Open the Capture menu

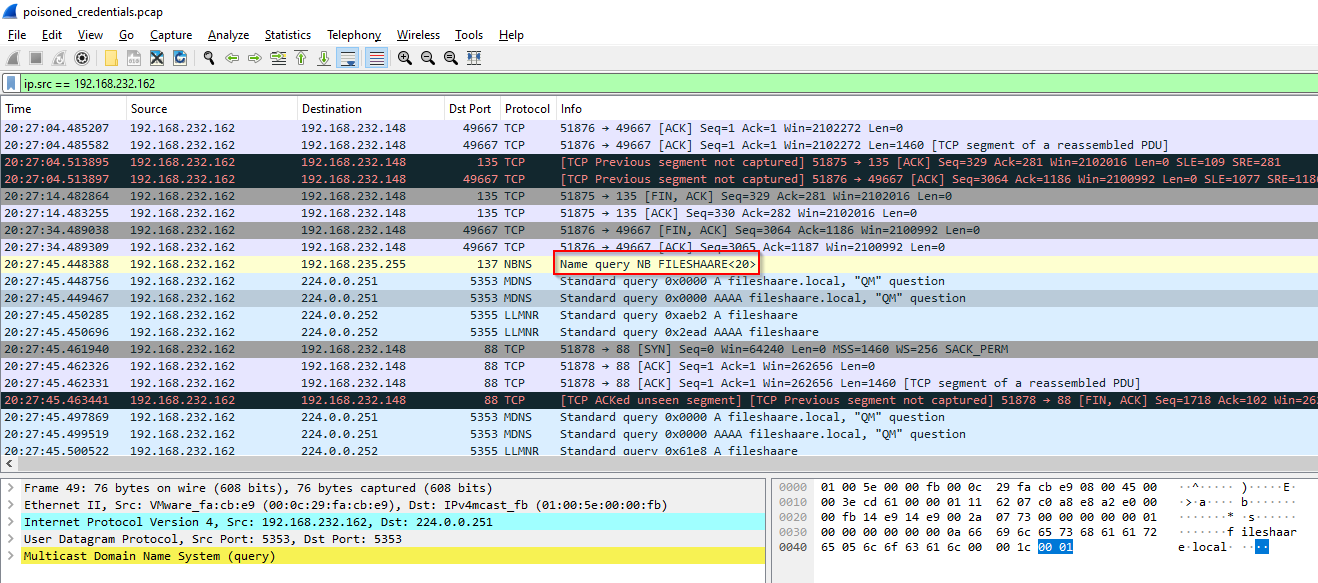(x=171, y=35)
